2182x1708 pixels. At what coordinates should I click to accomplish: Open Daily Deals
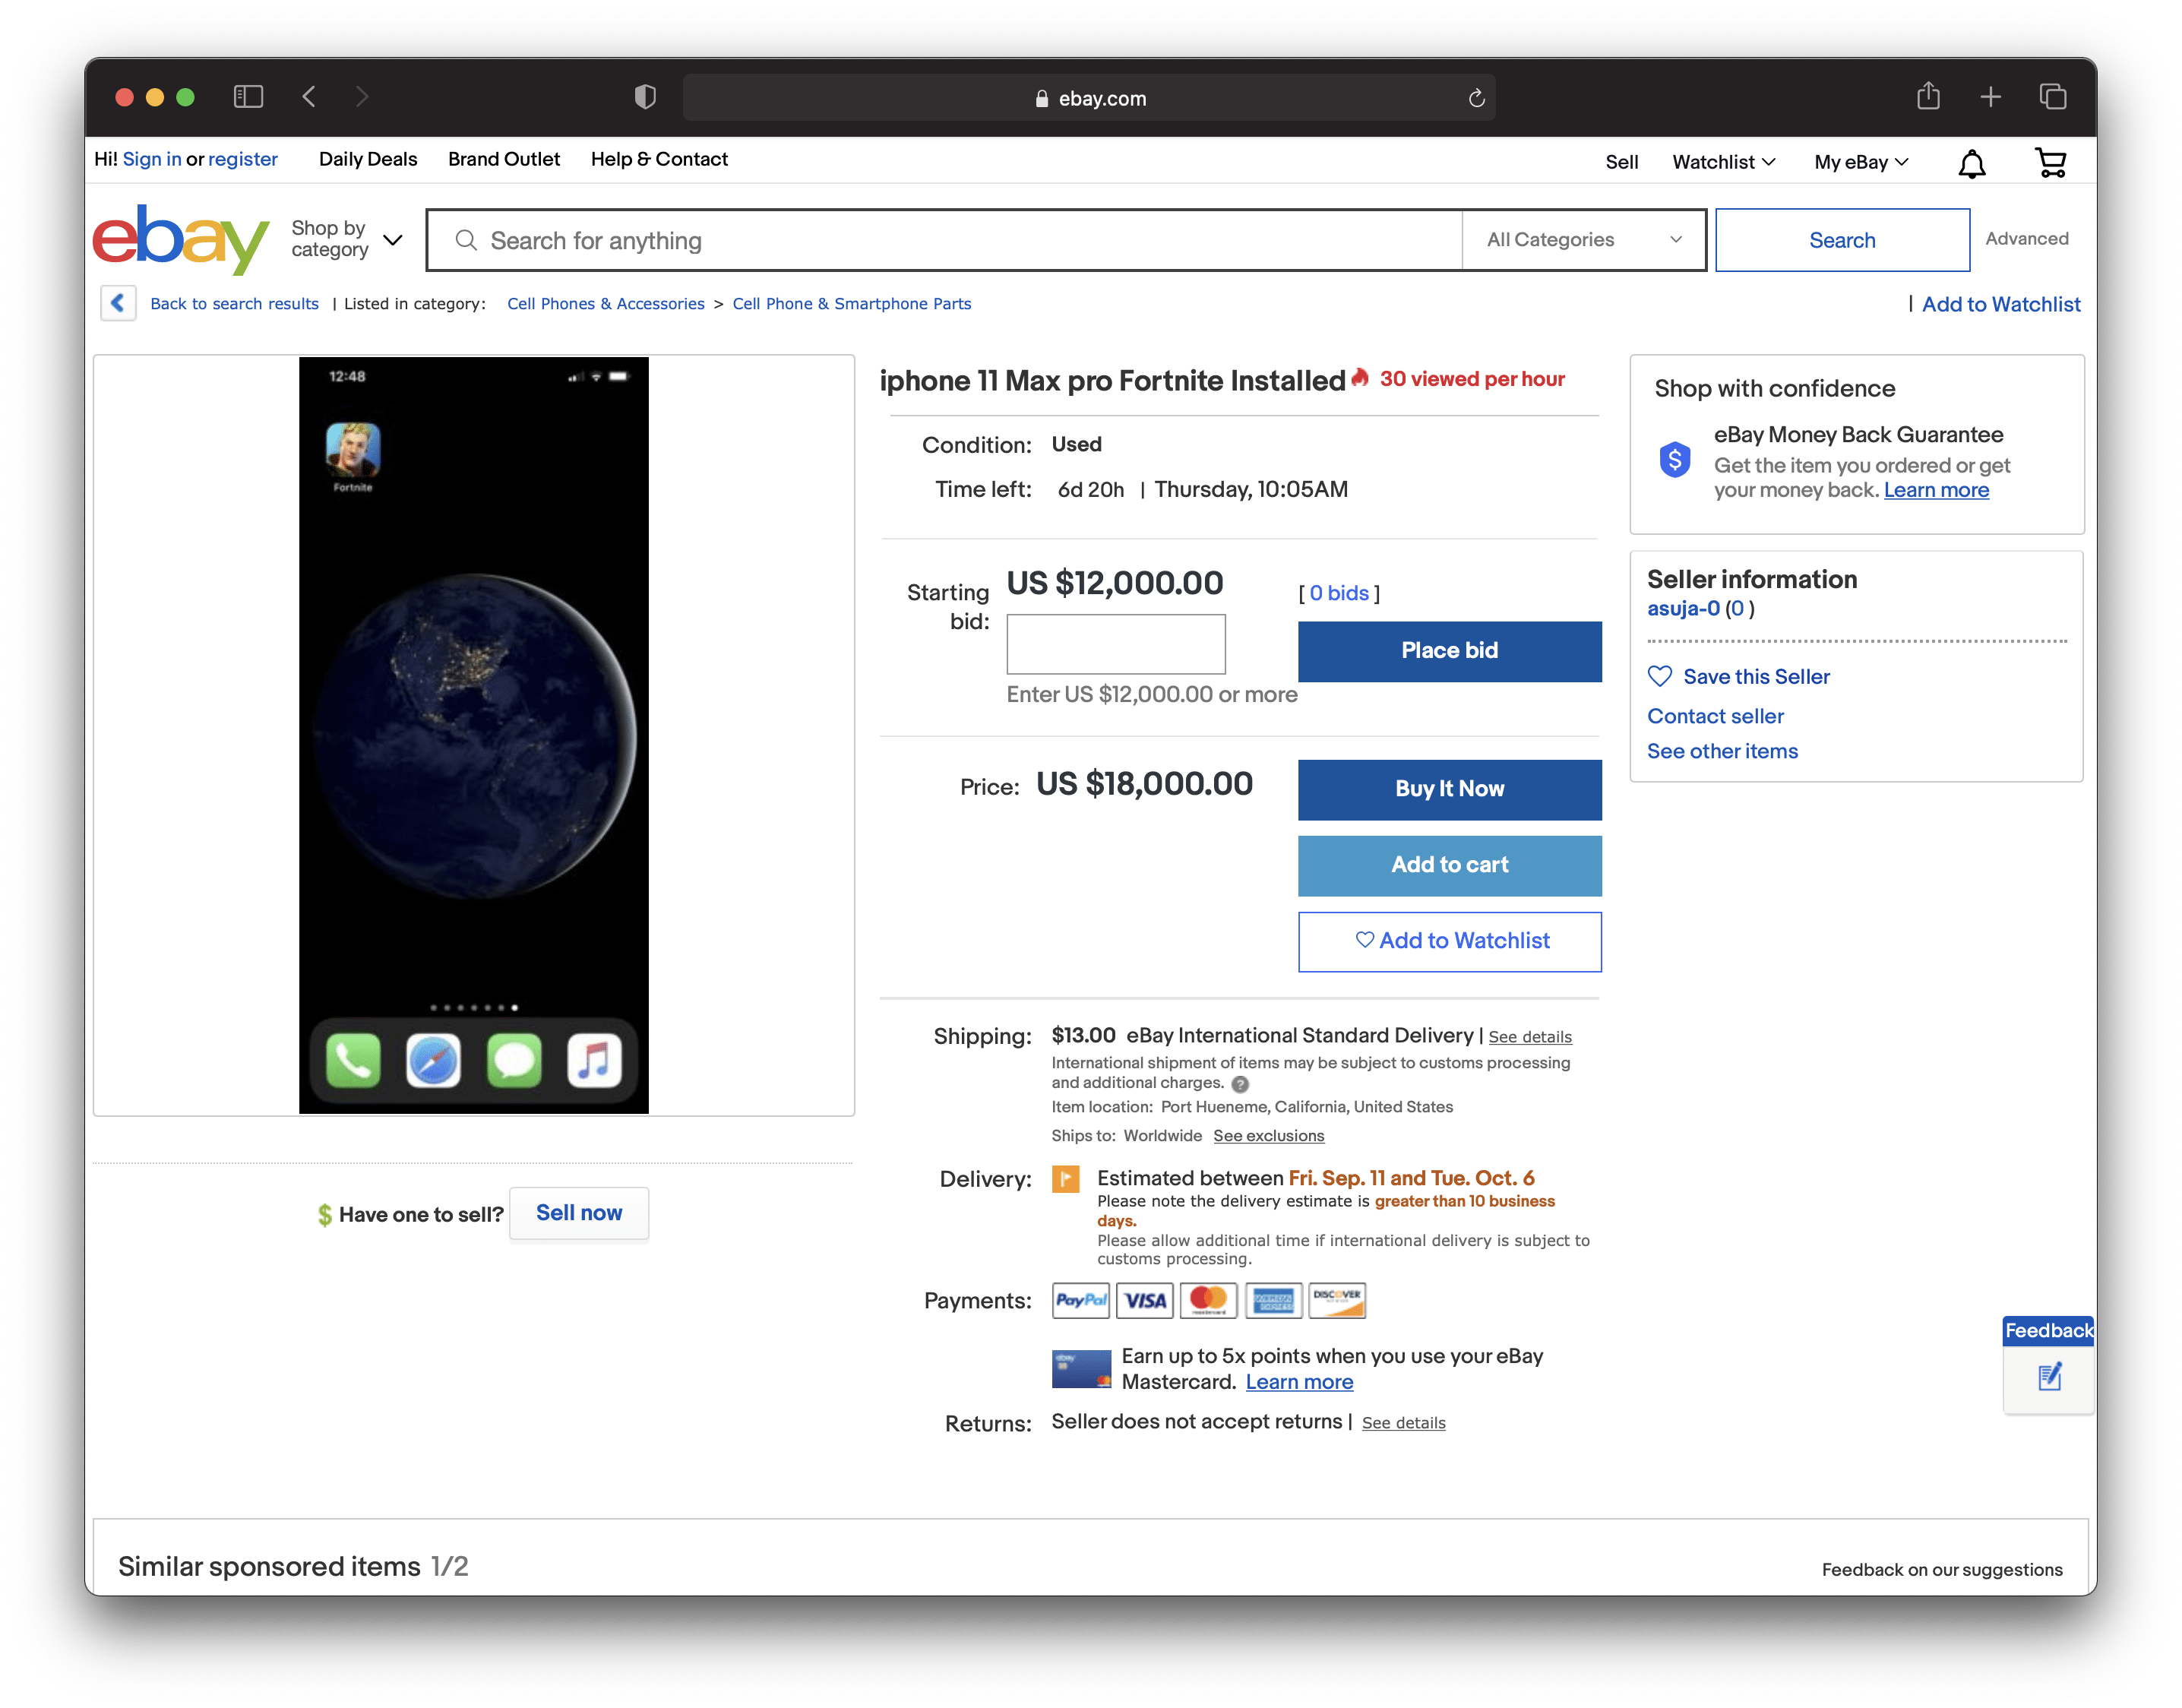click(x=368, y=159)
